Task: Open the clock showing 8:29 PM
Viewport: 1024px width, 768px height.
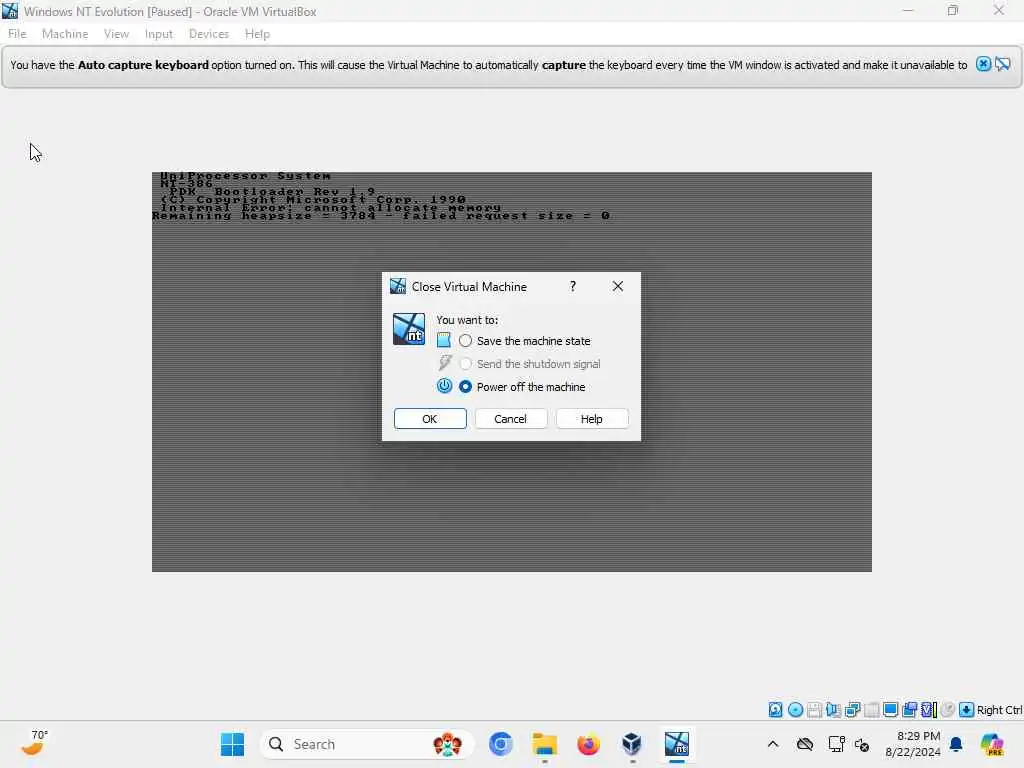Action: click(x=912, y=744)
